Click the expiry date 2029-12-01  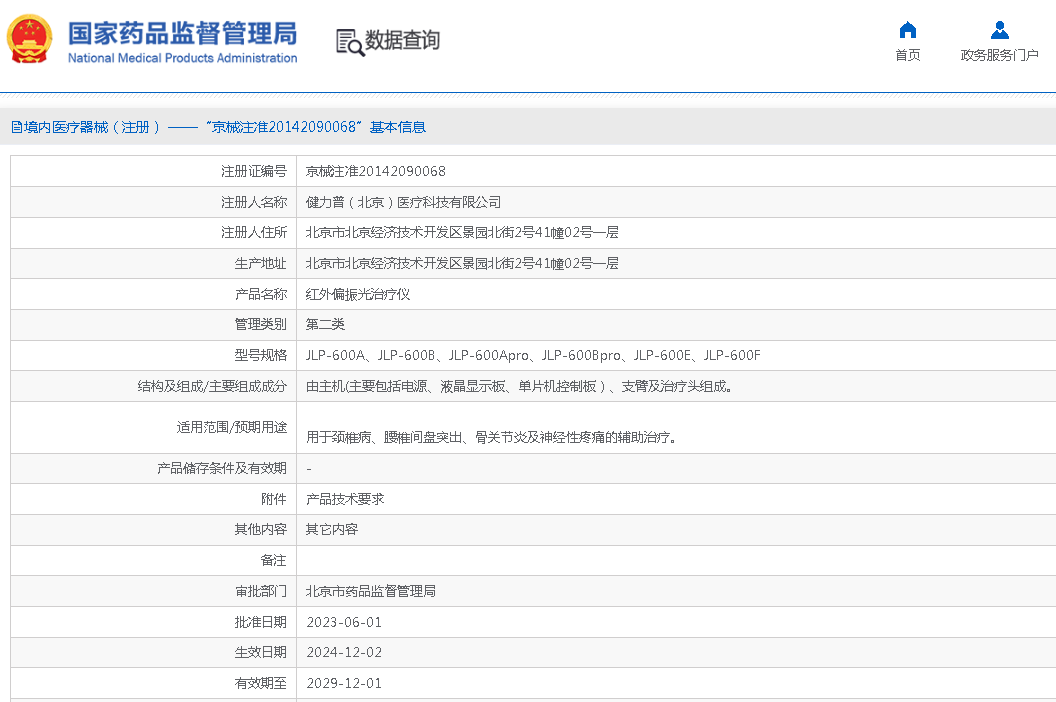343,683
